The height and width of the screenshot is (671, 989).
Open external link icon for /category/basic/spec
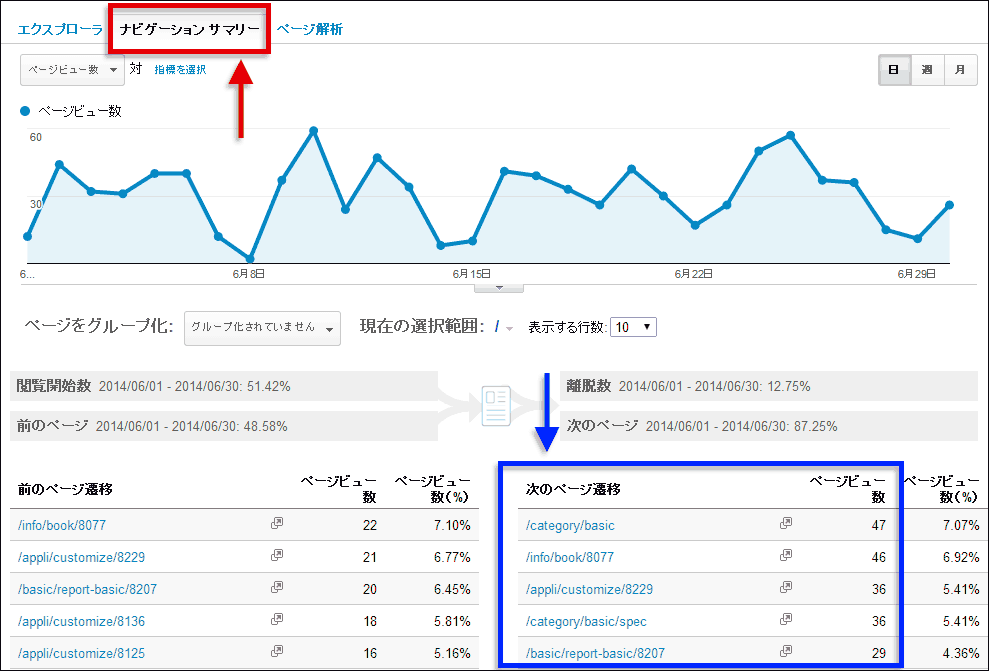pos(786,620)
